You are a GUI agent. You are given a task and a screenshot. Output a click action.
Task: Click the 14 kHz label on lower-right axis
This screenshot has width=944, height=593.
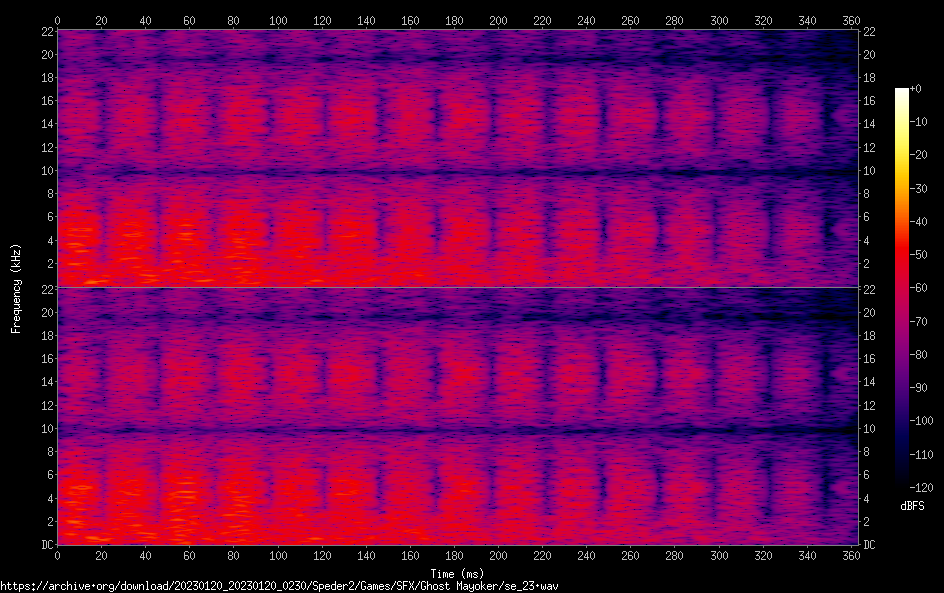click(x=870, y=383)
